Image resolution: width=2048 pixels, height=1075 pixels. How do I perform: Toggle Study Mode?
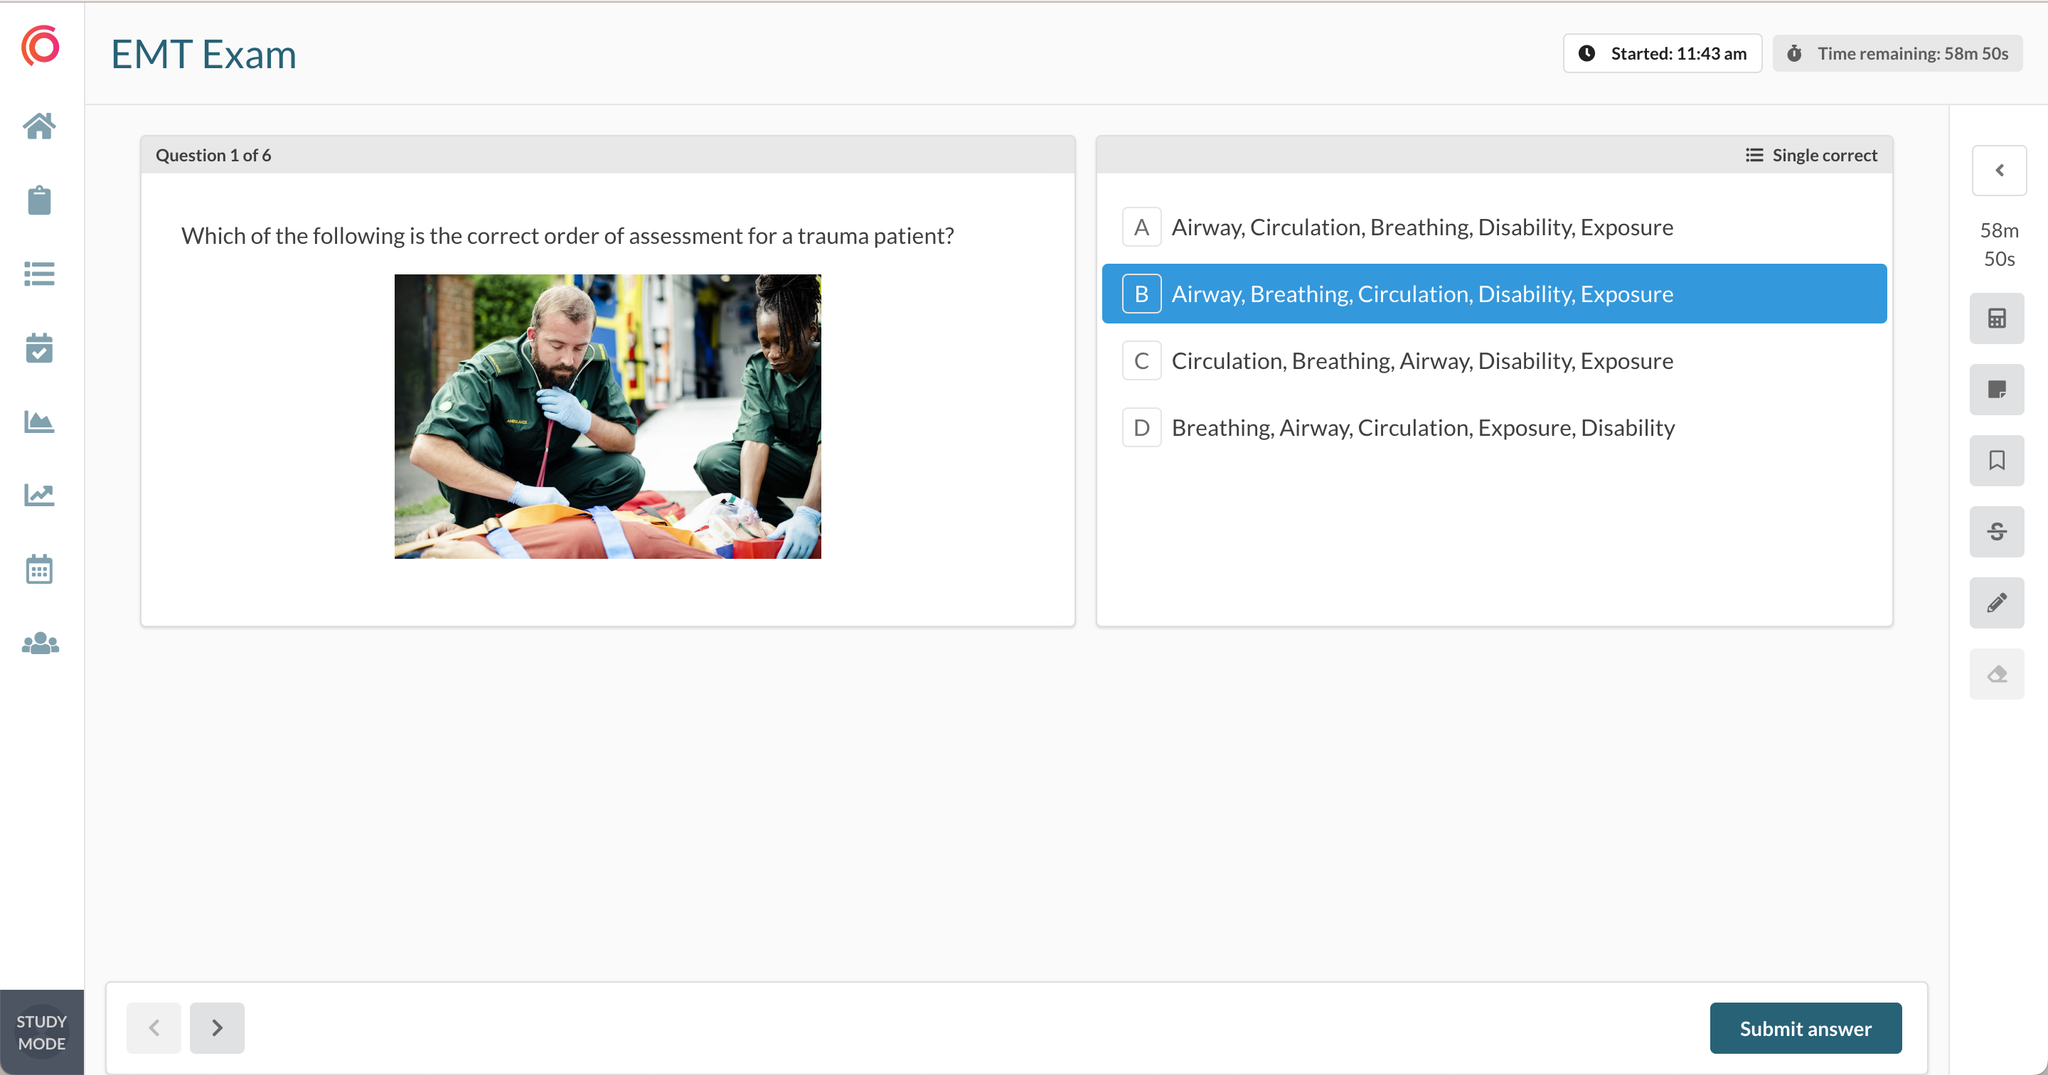[42, 1032]
